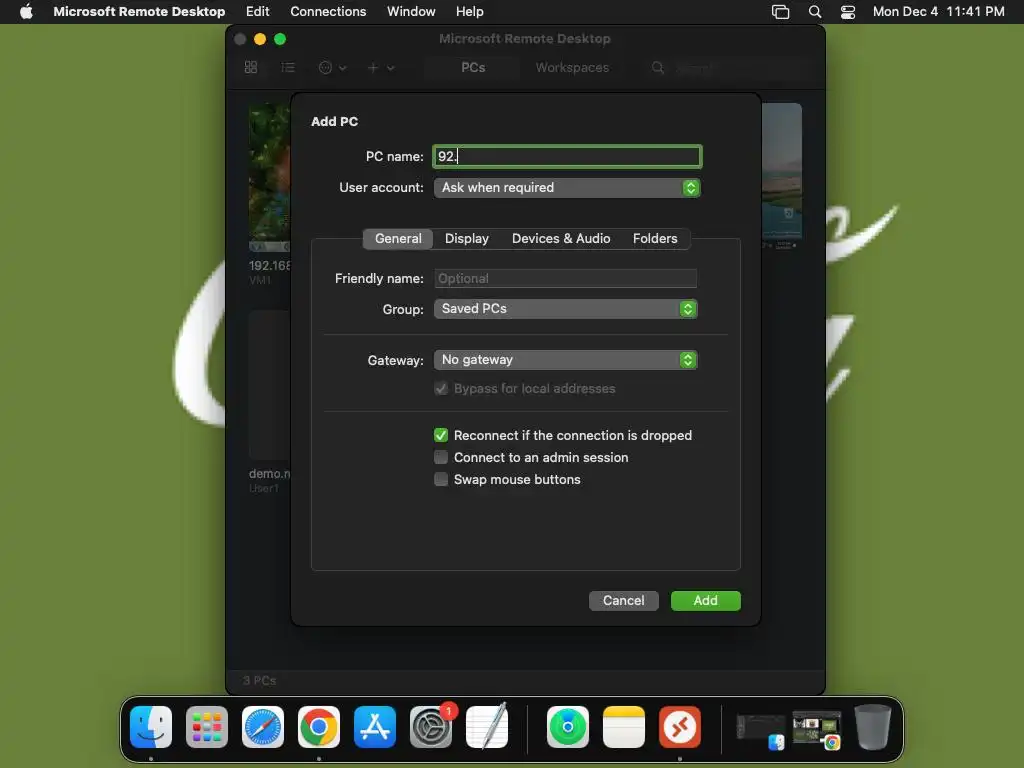Click into the PC name field
Screen dimensions: 1024x768
click(x=567, y=156)
